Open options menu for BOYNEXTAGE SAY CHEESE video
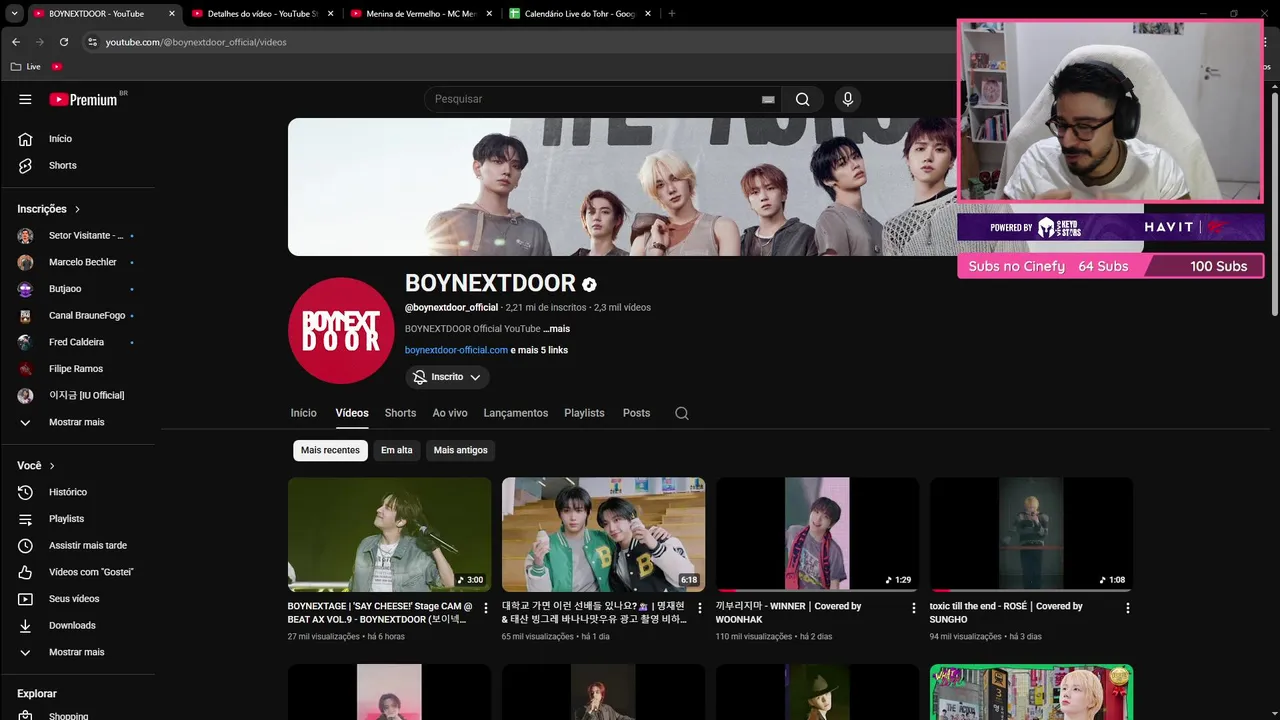Screen dimensions: 1280x720 click(x=486, y=608)
